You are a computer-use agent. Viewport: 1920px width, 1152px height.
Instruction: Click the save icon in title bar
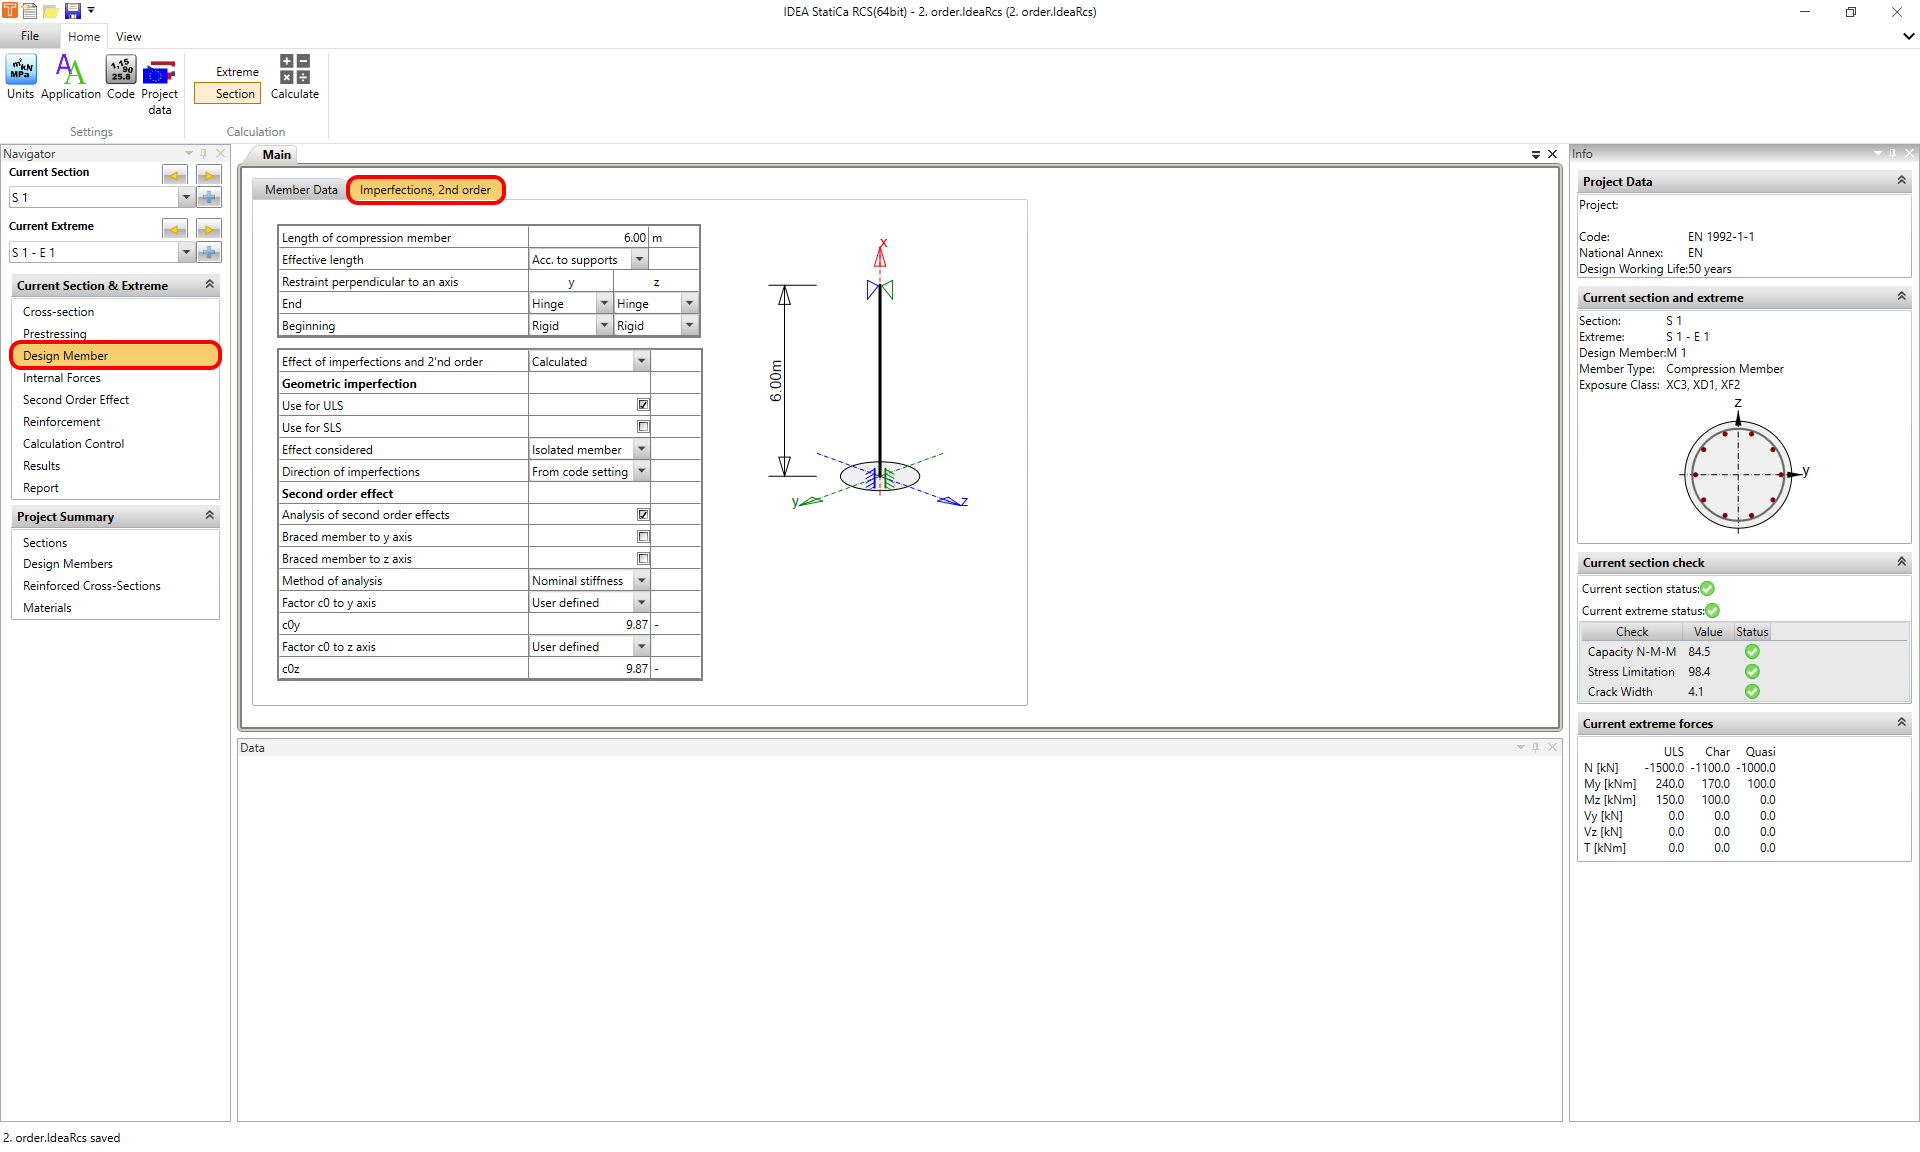click(72, 11)
